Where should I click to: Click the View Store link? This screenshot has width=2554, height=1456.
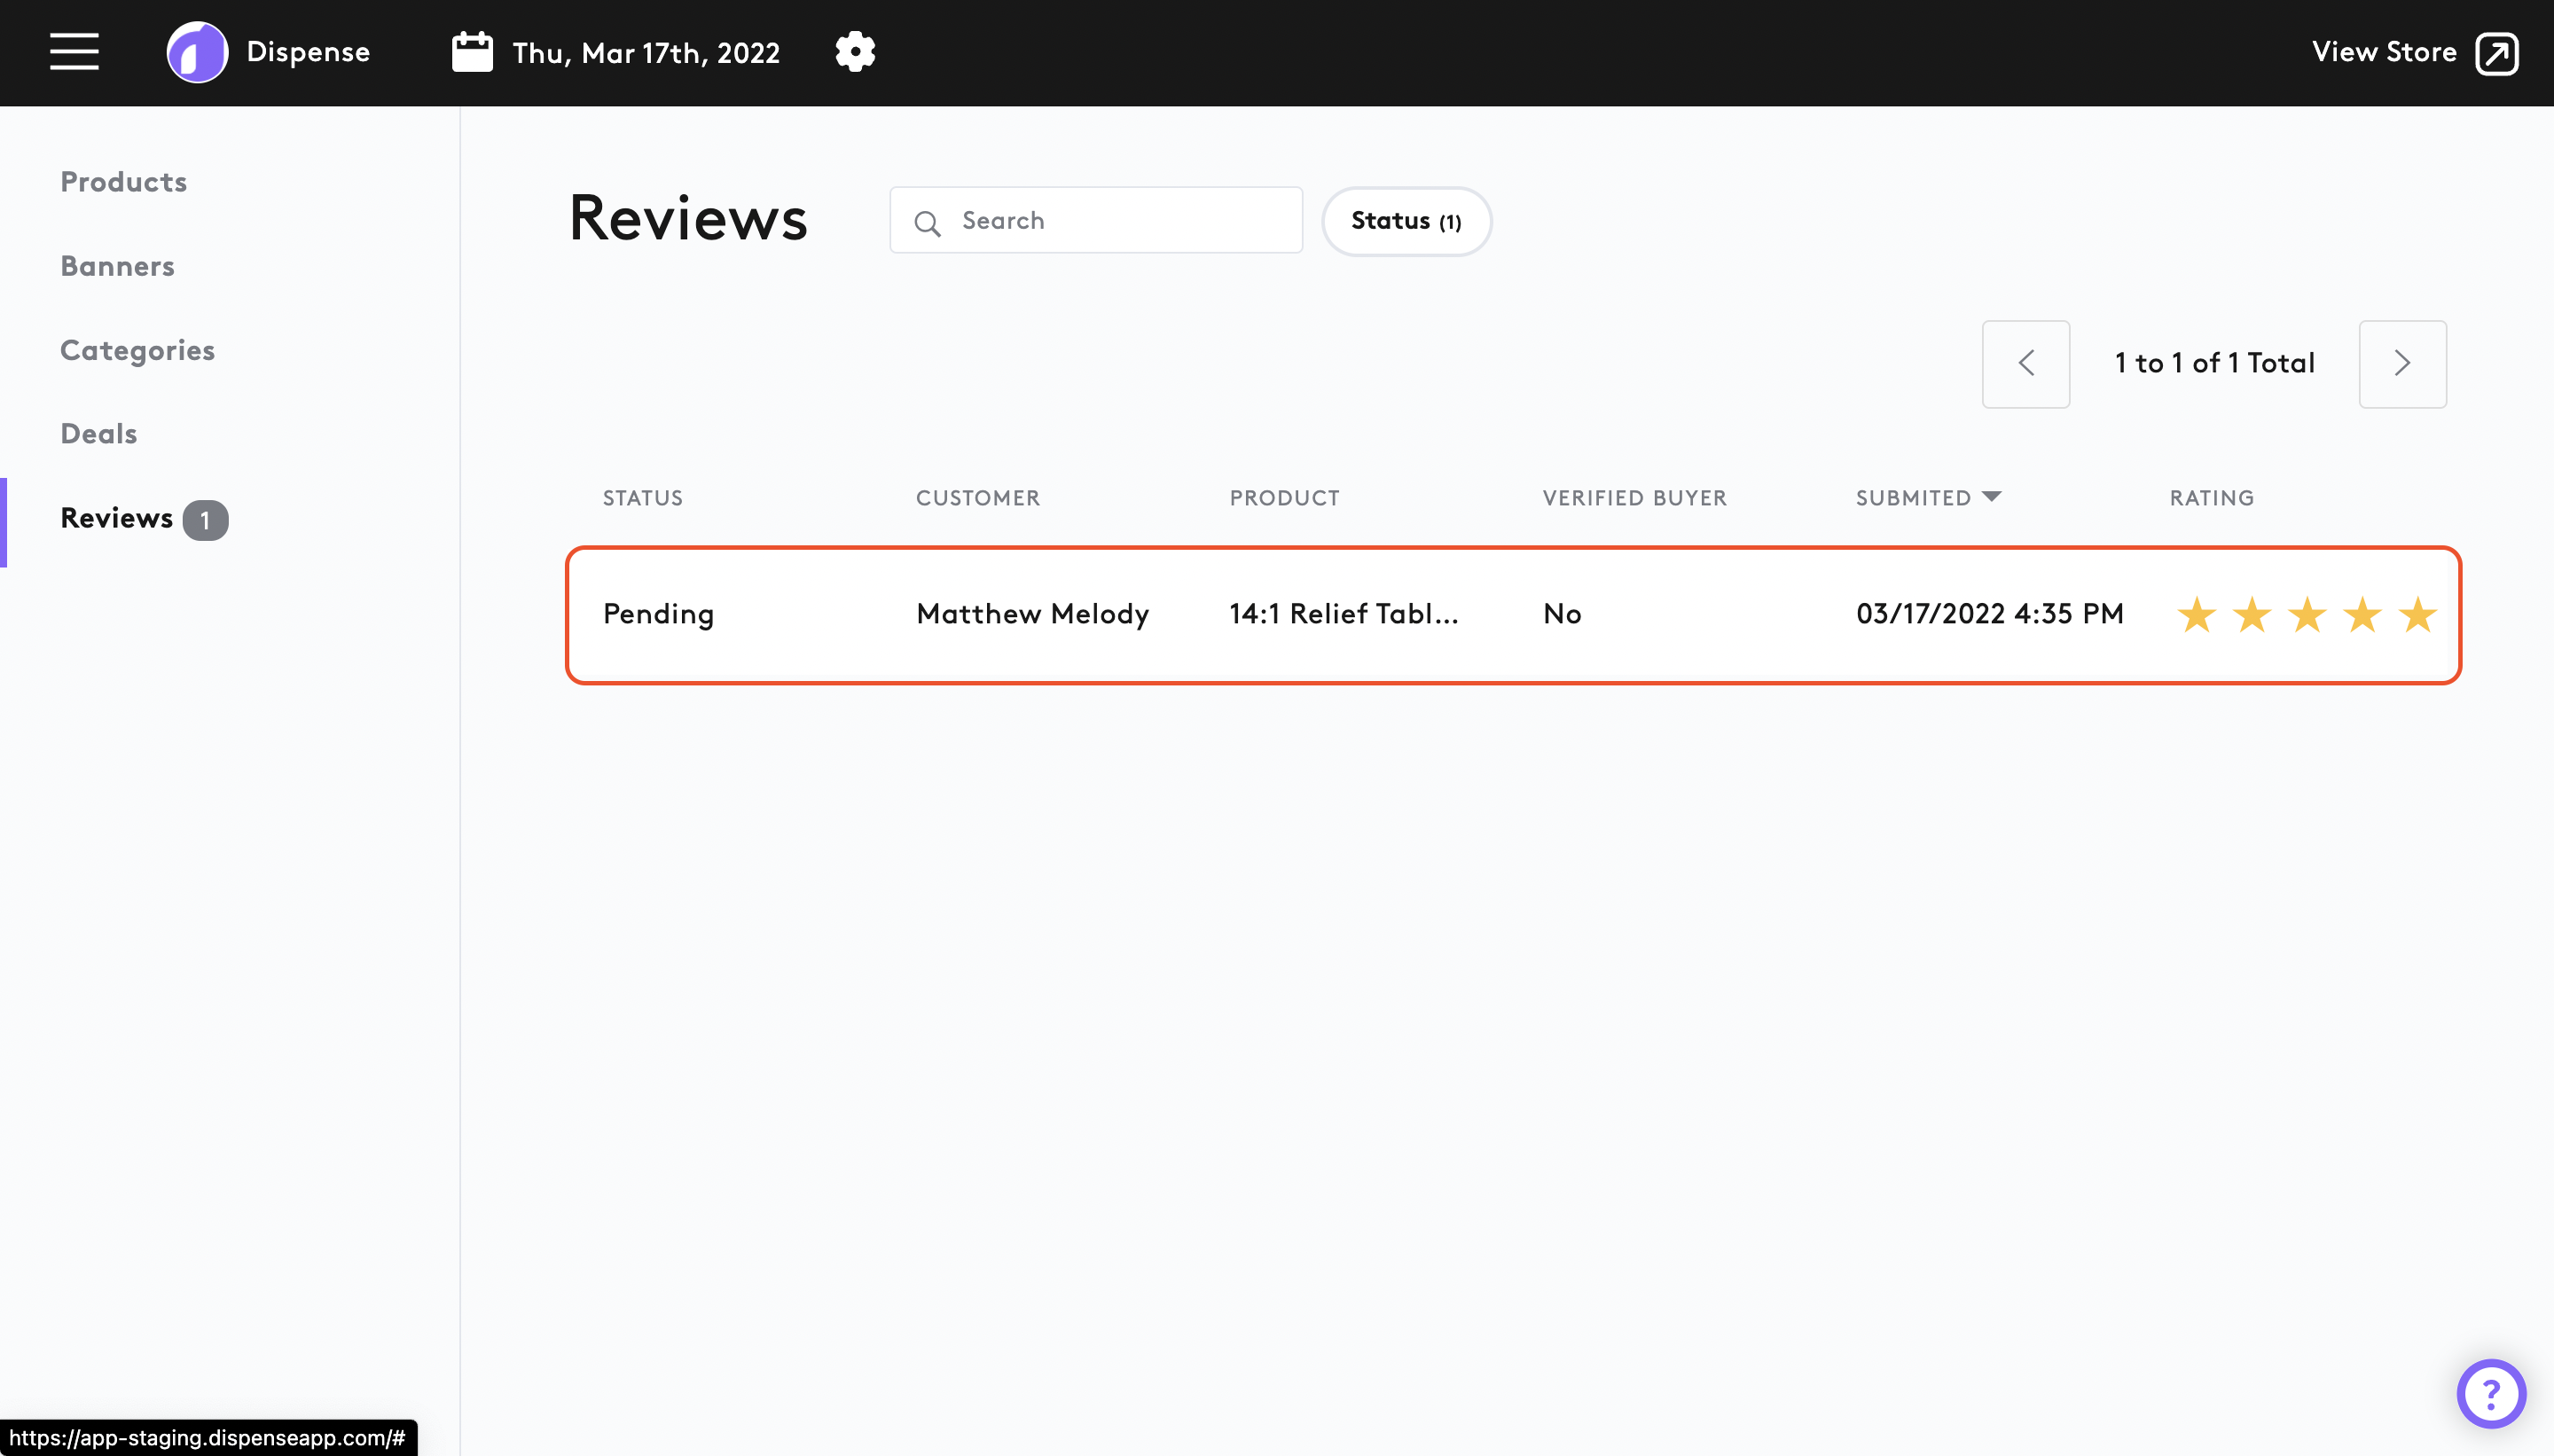[x=2383, y=52]
